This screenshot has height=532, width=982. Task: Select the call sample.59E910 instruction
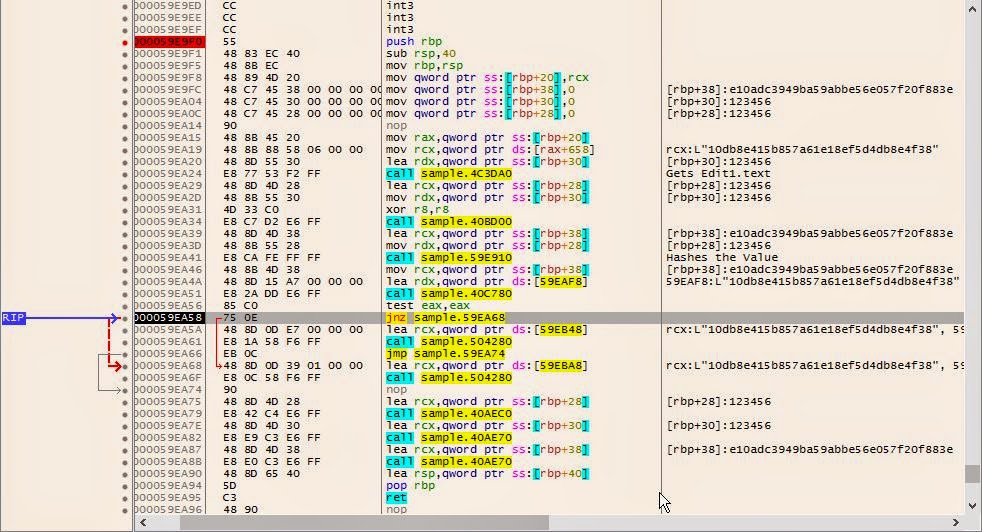click(448, 258)
